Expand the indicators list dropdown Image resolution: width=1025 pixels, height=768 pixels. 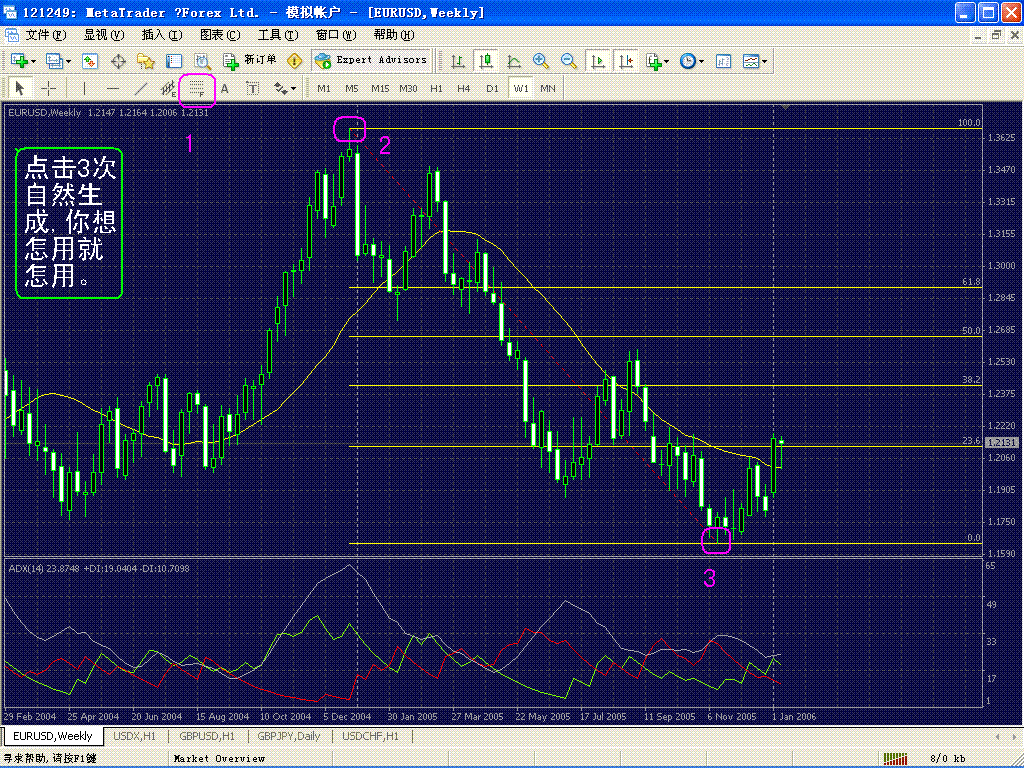(x=666, y=61)
